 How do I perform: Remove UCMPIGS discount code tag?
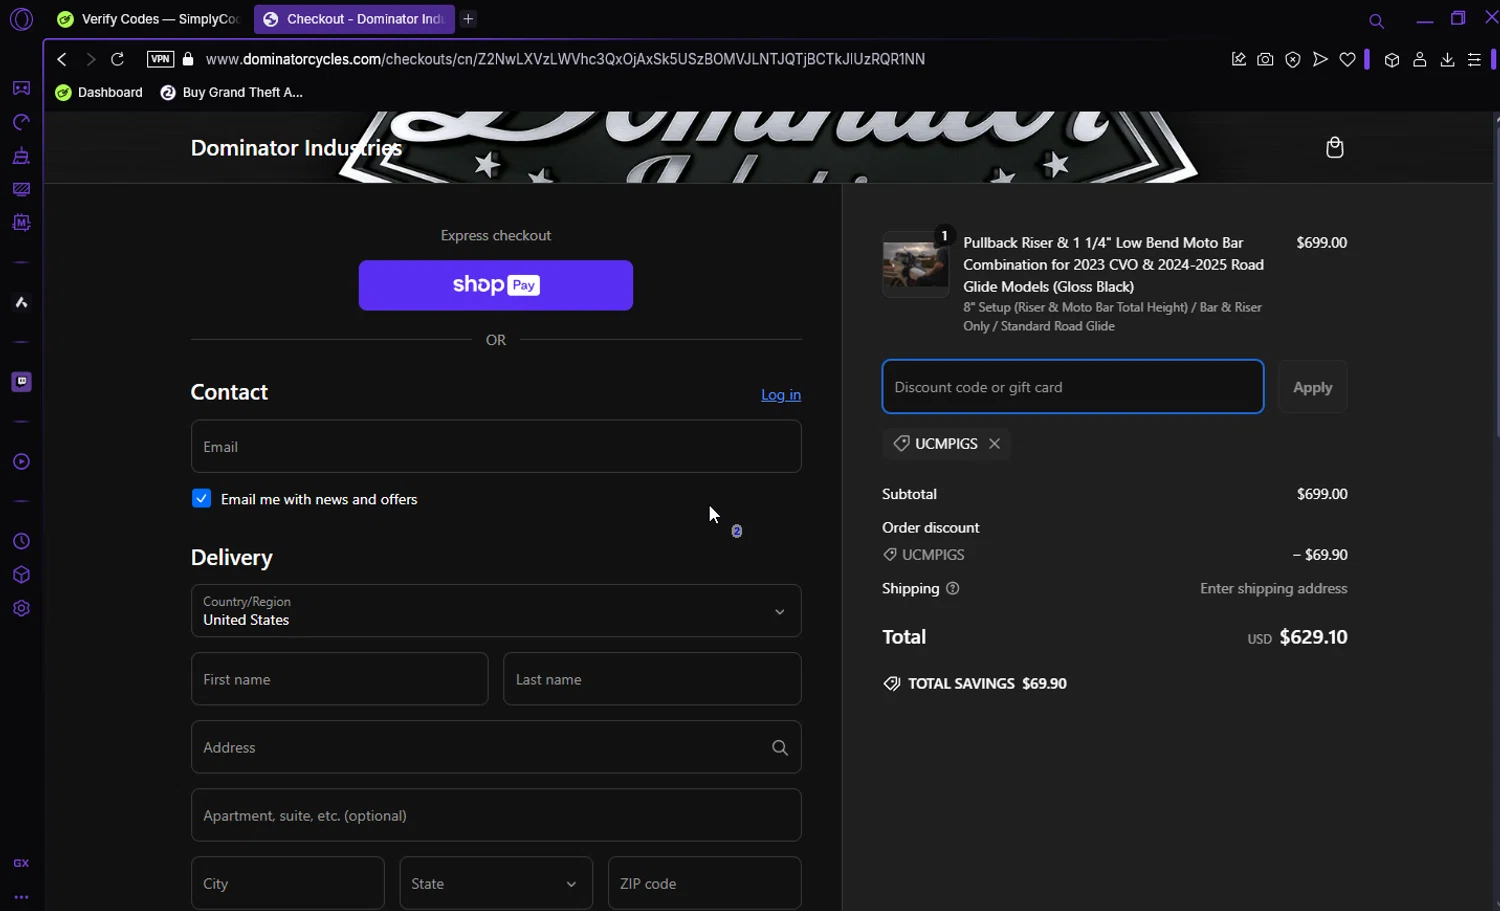[x=994, y=444]
